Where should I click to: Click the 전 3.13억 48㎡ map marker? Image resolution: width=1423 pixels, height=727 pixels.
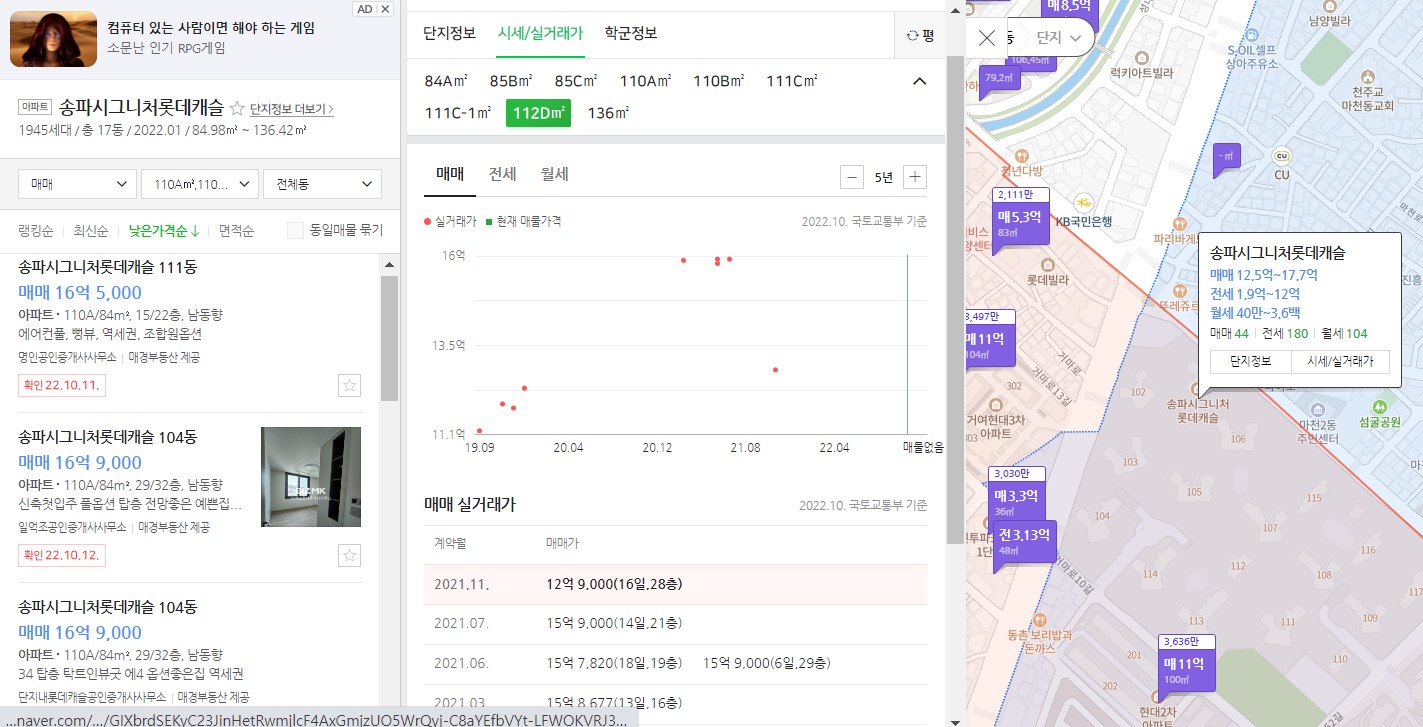pyautogui.click(x=1024, y=541)
